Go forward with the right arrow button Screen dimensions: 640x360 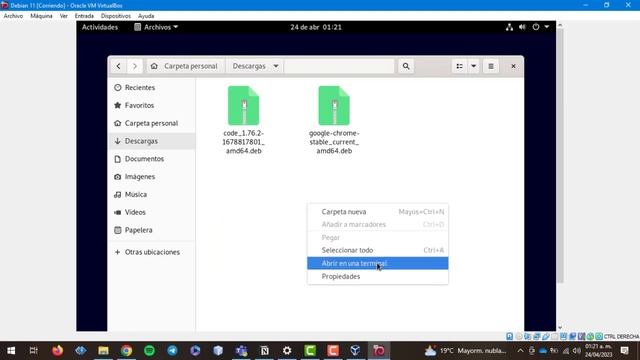click(135, 66)
